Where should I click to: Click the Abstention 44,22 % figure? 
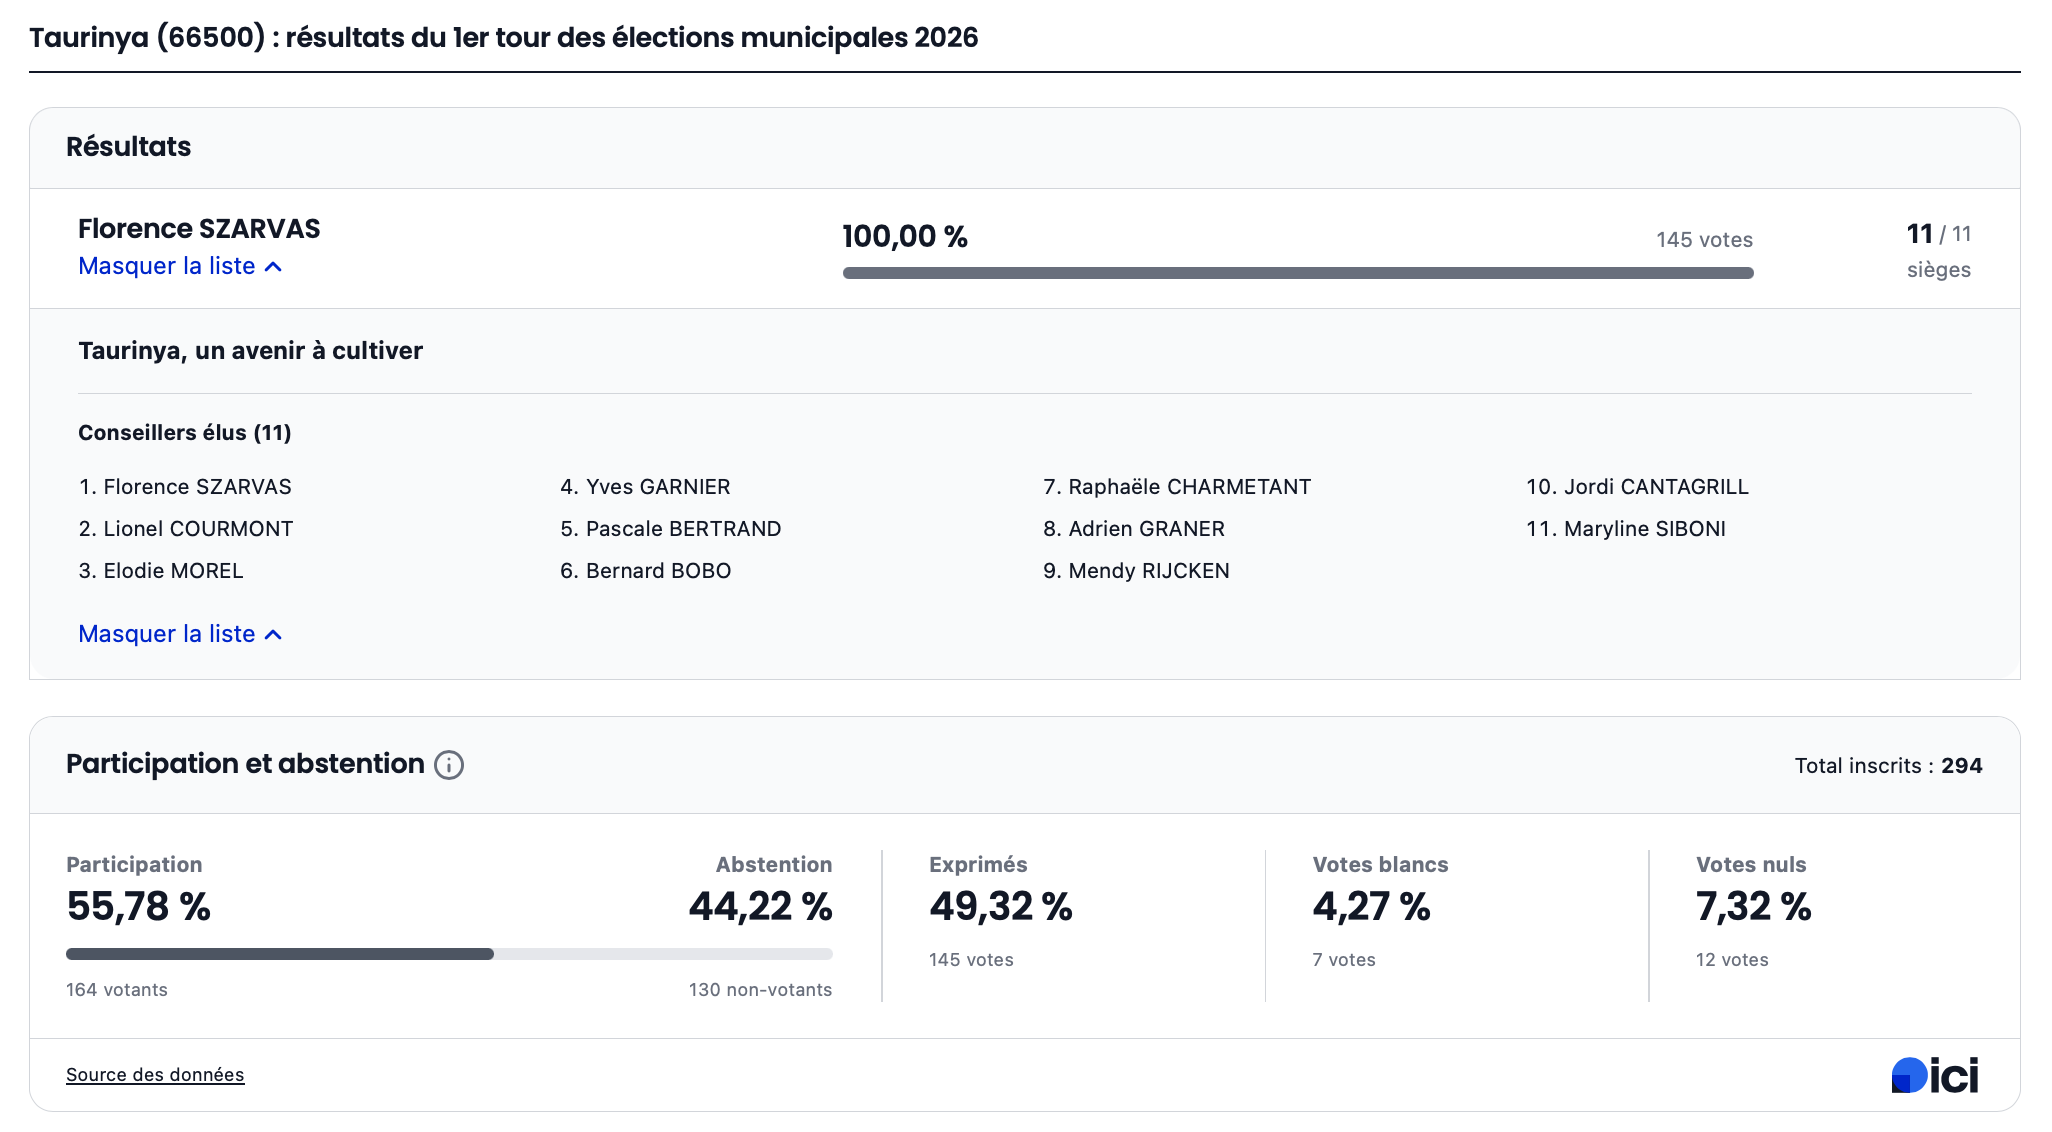point(760,907)
